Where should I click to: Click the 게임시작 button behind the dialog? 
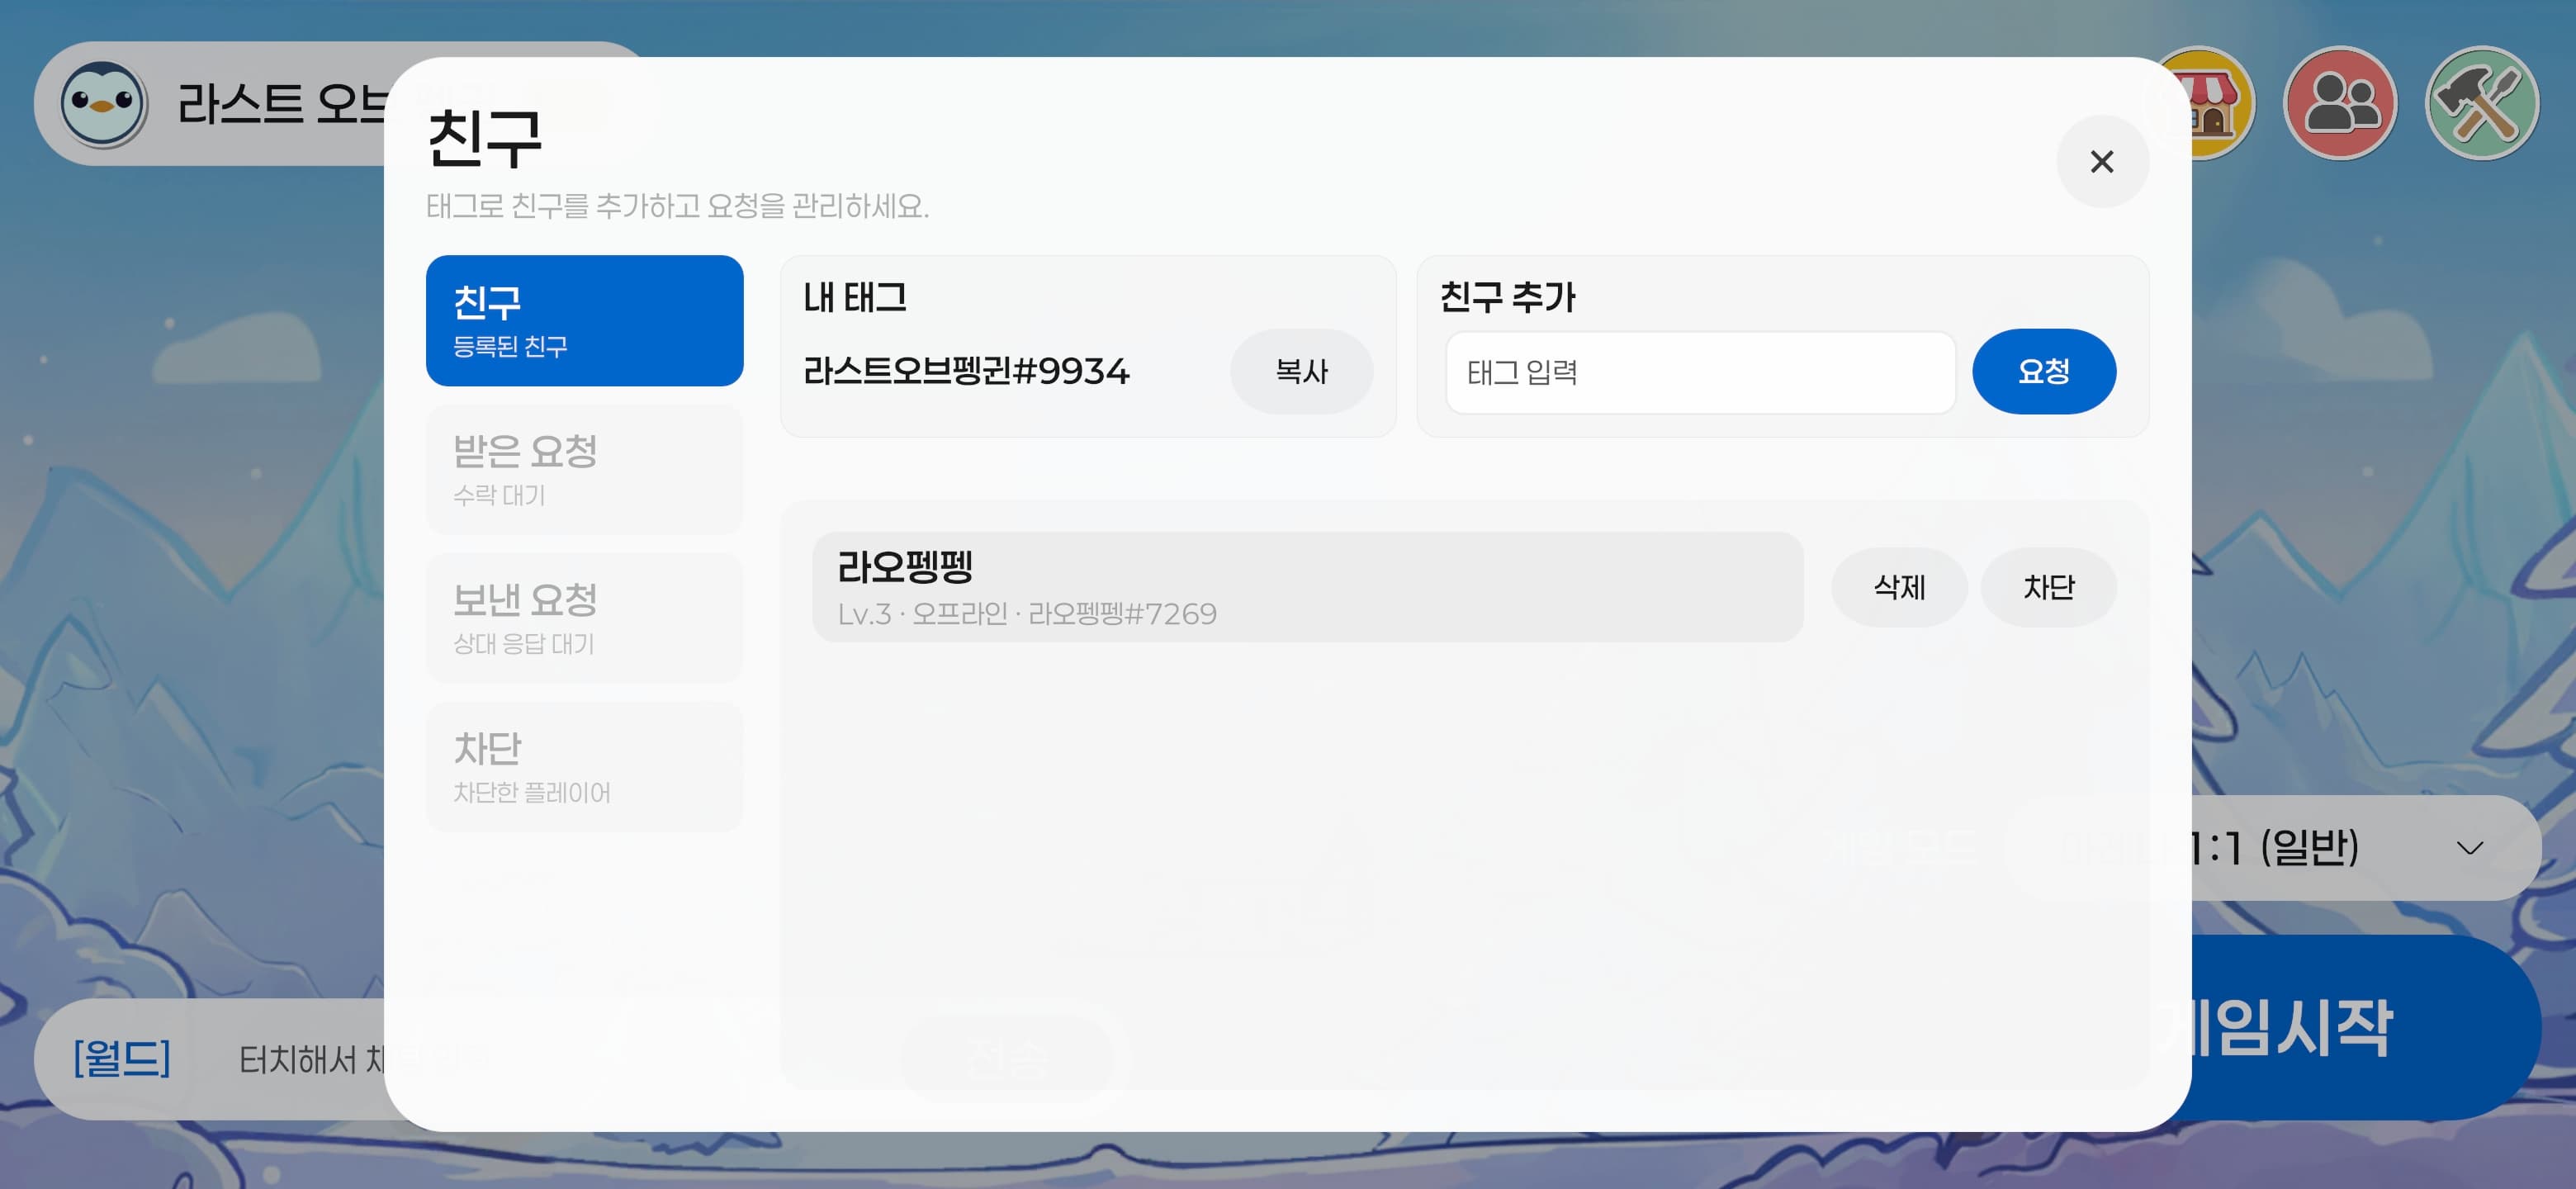[2366, 1027]
